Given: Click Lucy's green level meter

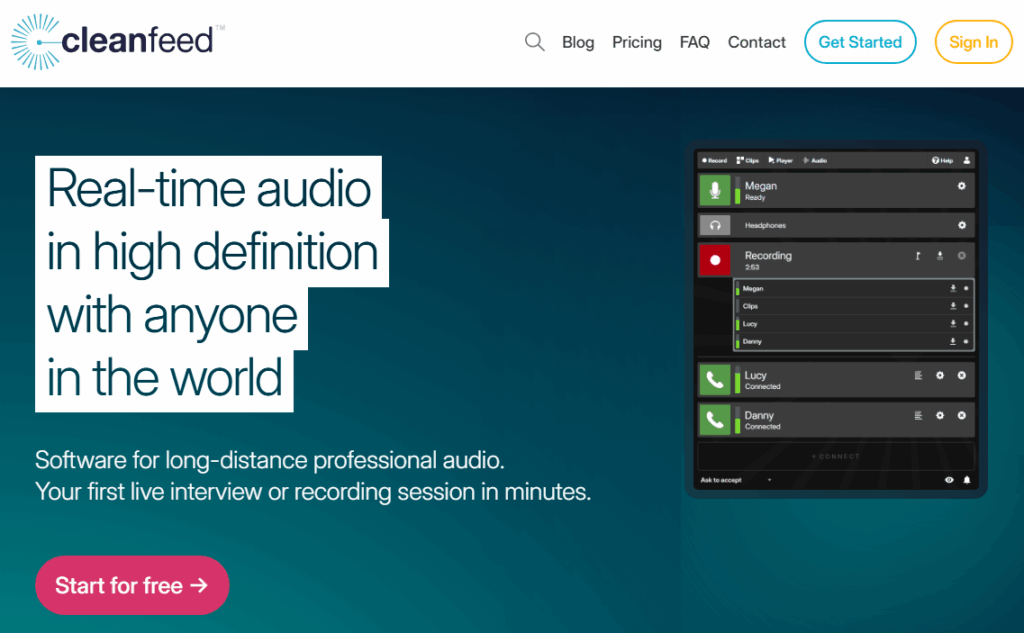Looking at the screenshot, I should click(737, 380).
